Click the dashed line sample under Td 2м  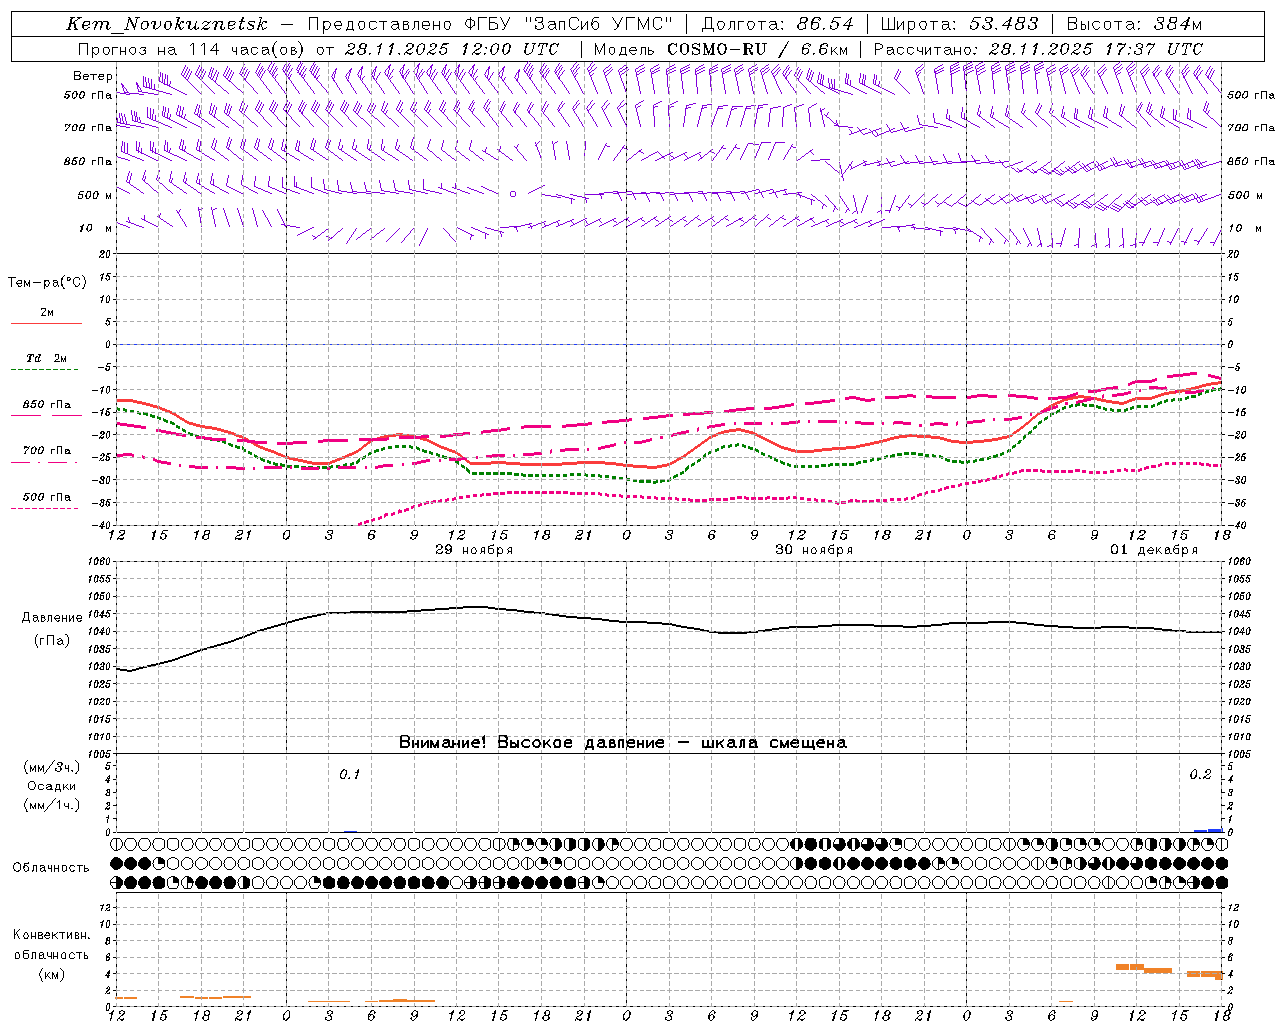point(46,370)
